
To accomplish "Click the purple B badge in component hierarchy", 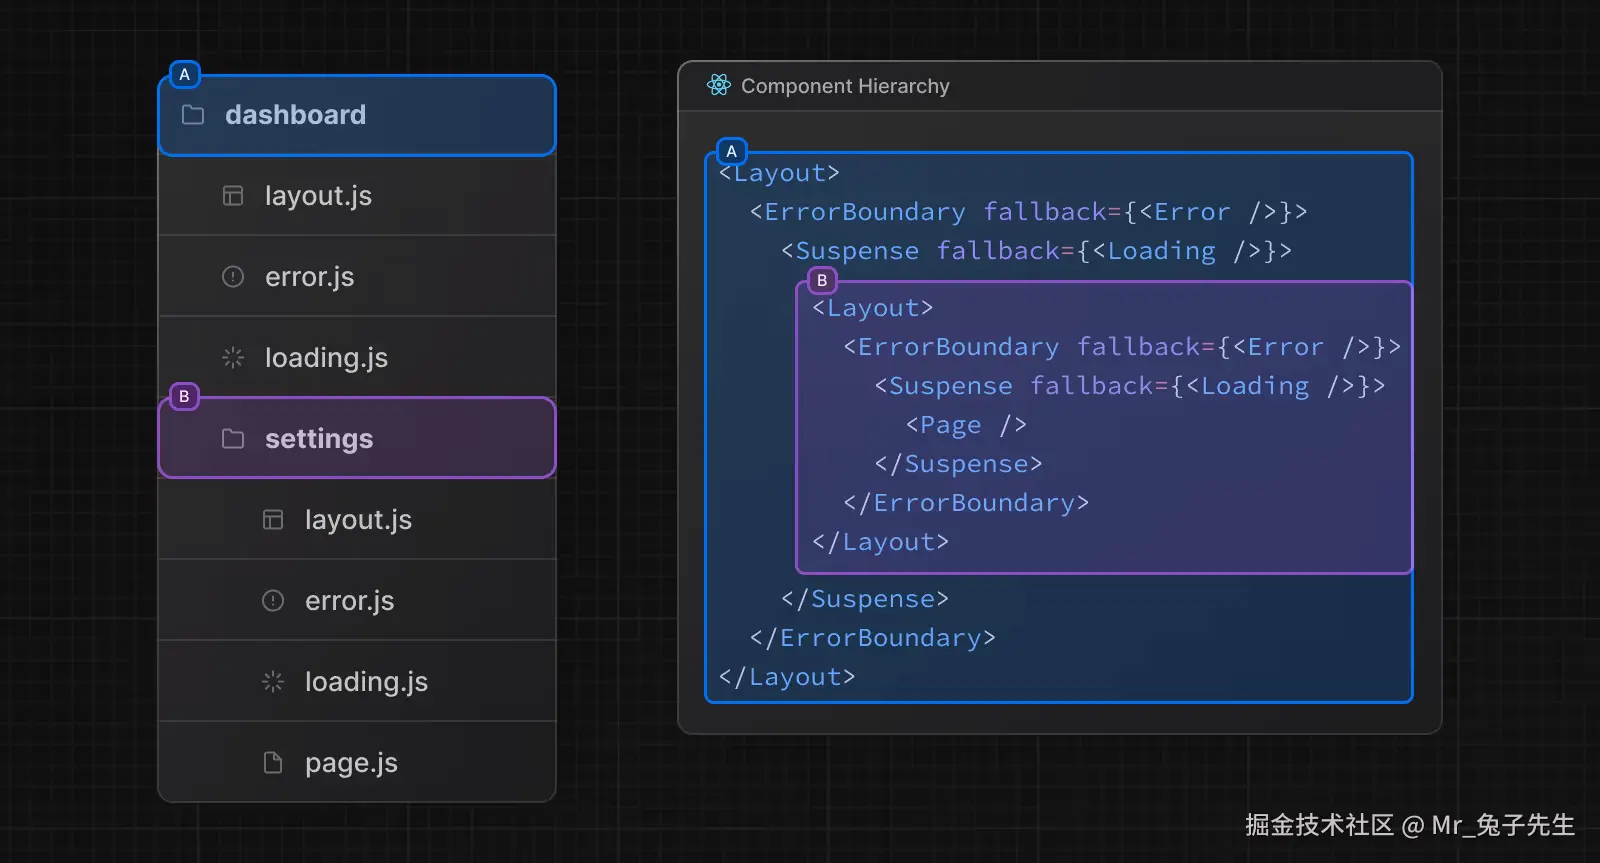I will (x=822, y=281).
